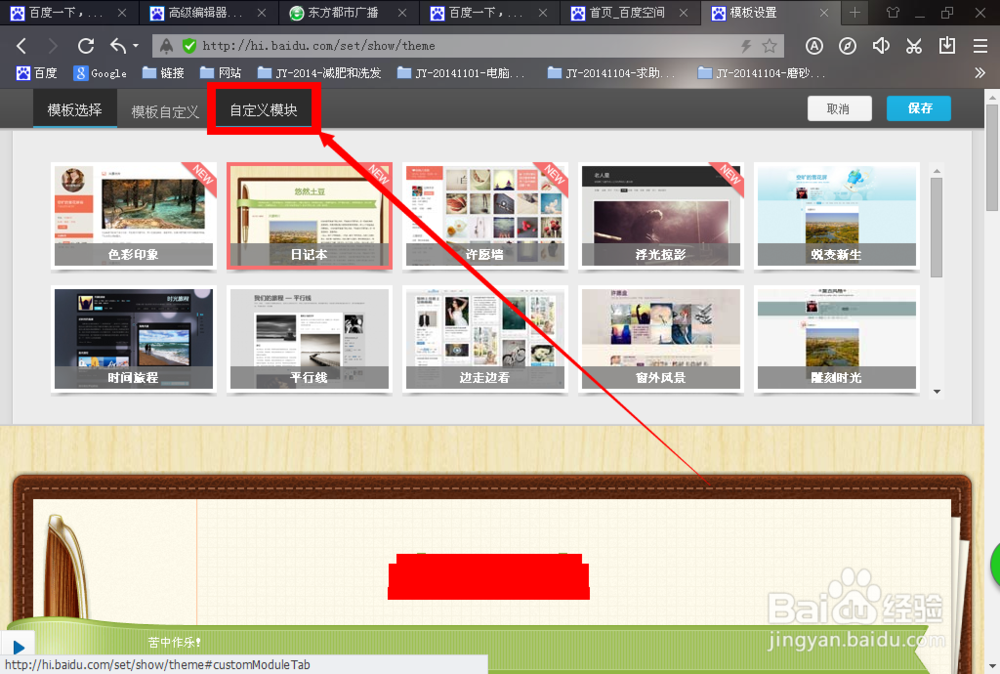1000x674 pixels.
Task: Select the 模板自定义 tab
Action: point(165,112)
